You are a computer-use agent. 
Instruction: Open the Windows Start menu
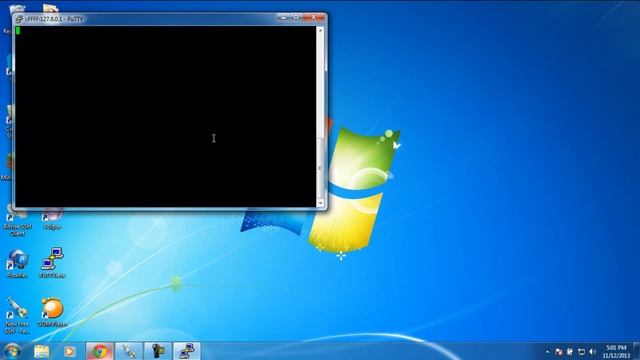point(12,351)
